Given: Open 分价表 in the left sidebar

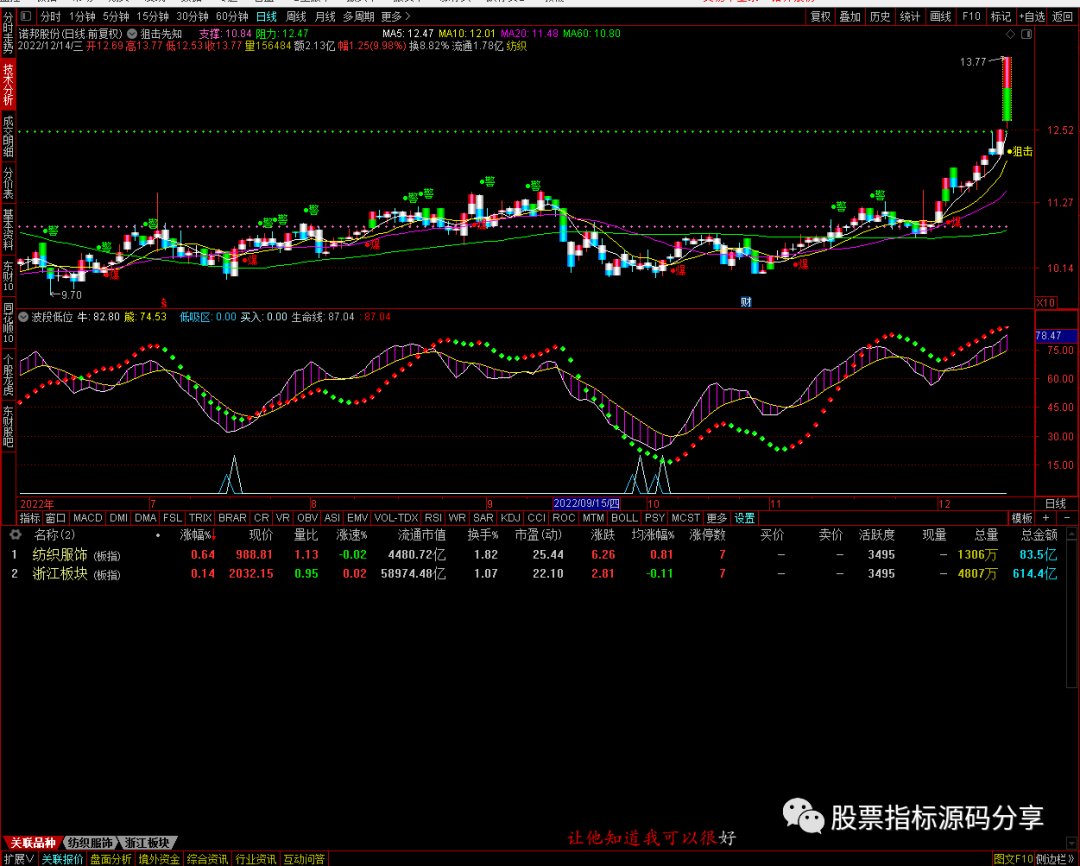Looking at the screenshot, I should click(8, 182).
